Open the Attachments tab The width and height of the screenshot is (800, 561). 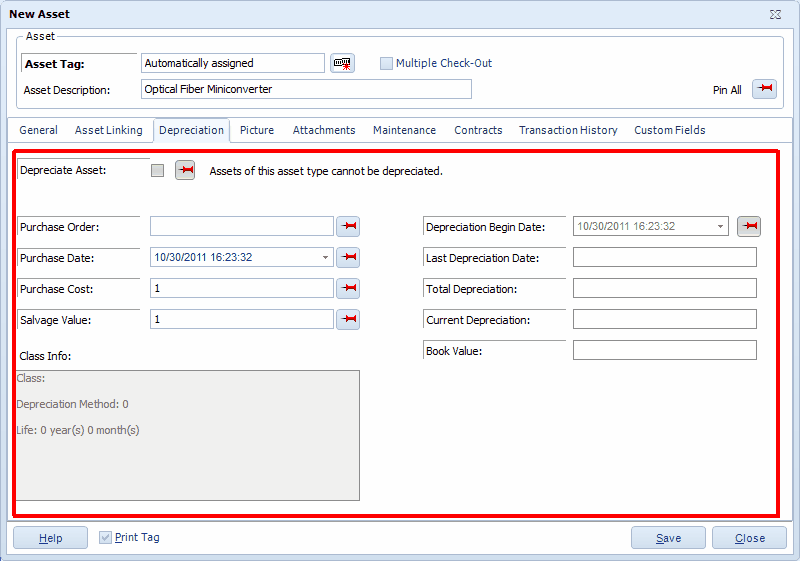click(324, 130)
